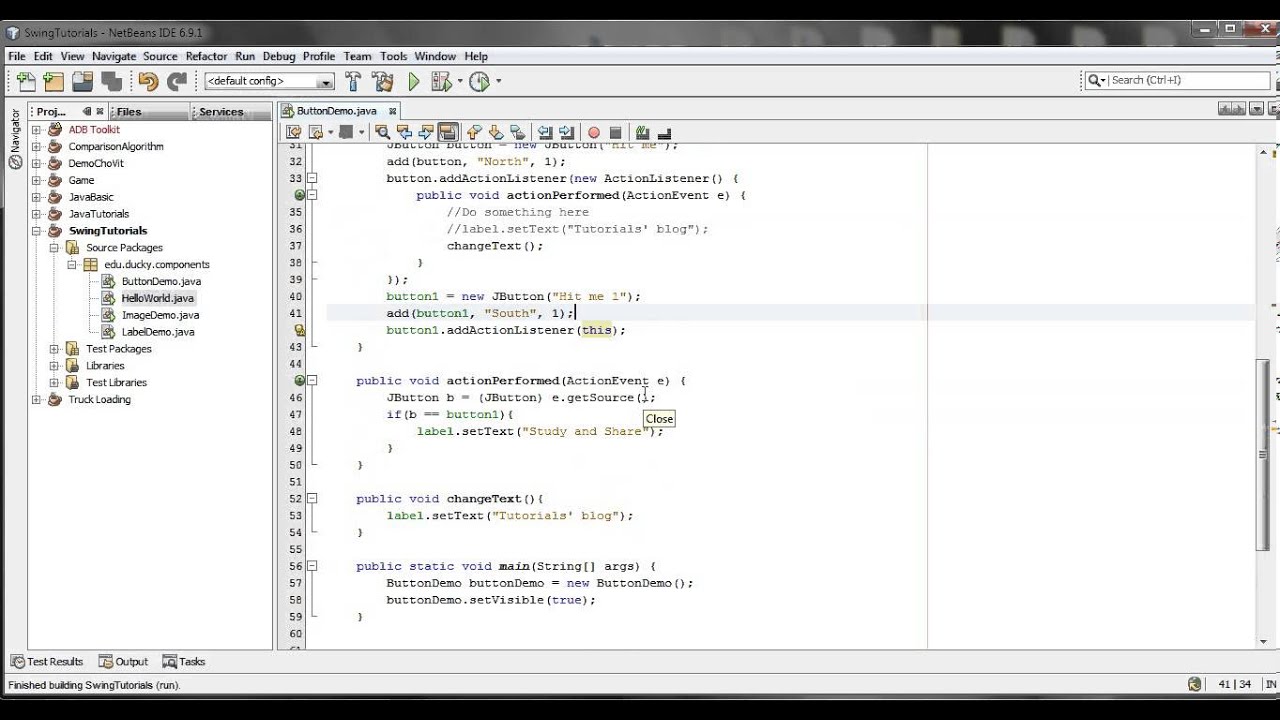Open the Navigate menu
This screenshot has height=720, width=1280.
tap(114, 56)
